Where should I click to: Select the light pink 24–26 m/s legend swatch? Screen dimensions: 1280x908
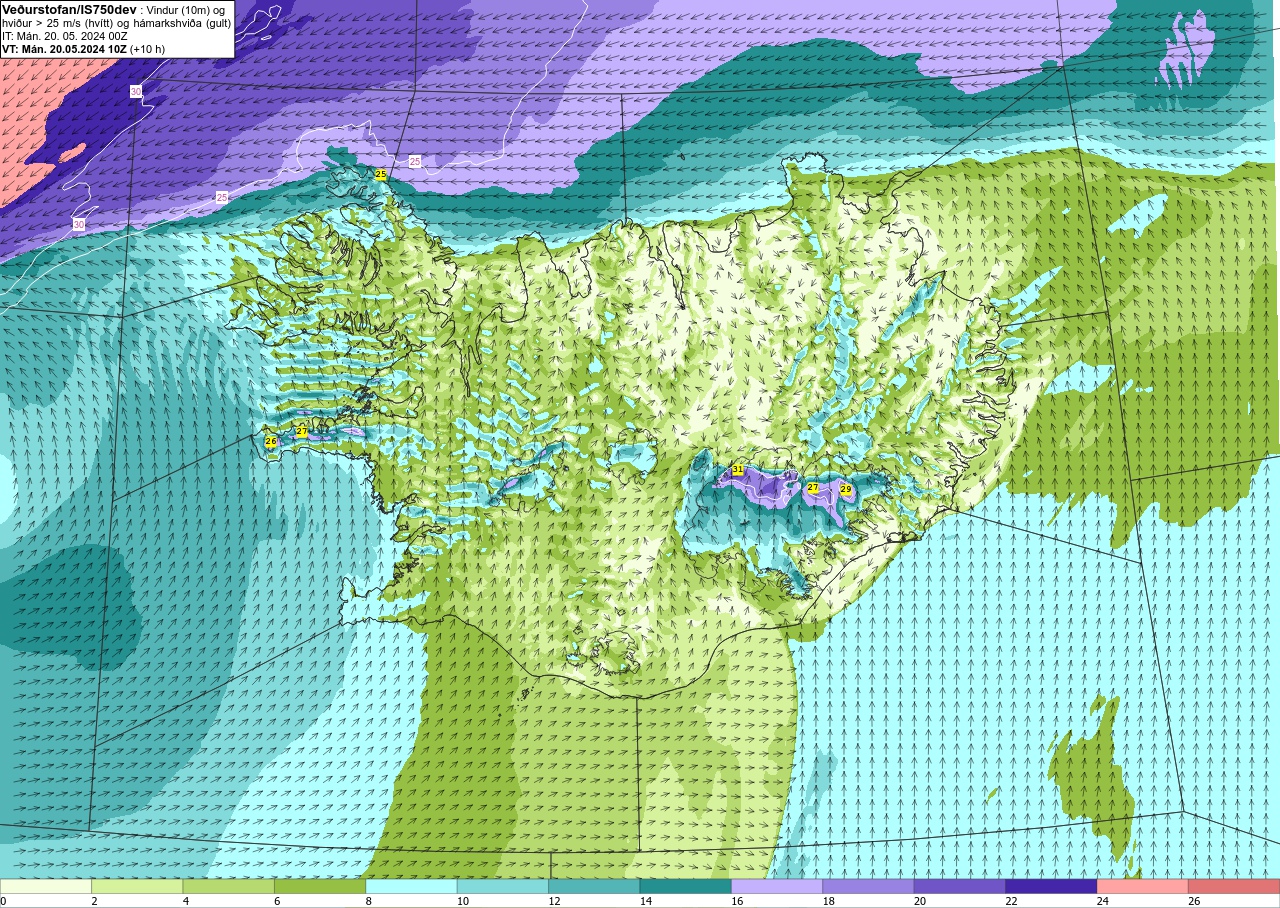(1142, 886)
